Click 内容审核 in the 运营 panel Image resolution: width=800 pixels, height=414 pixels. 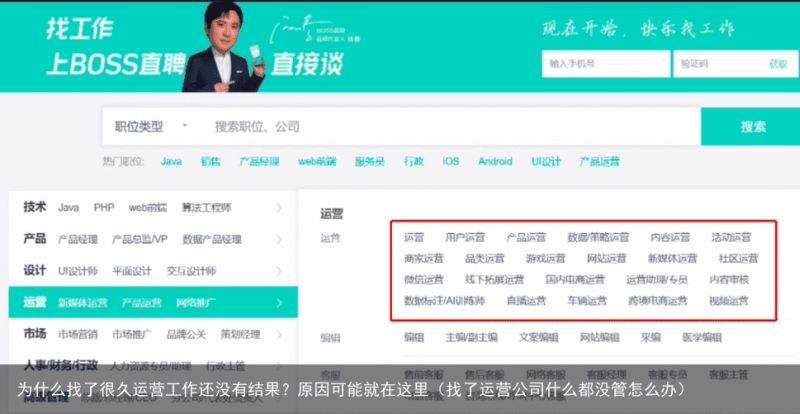729,279
